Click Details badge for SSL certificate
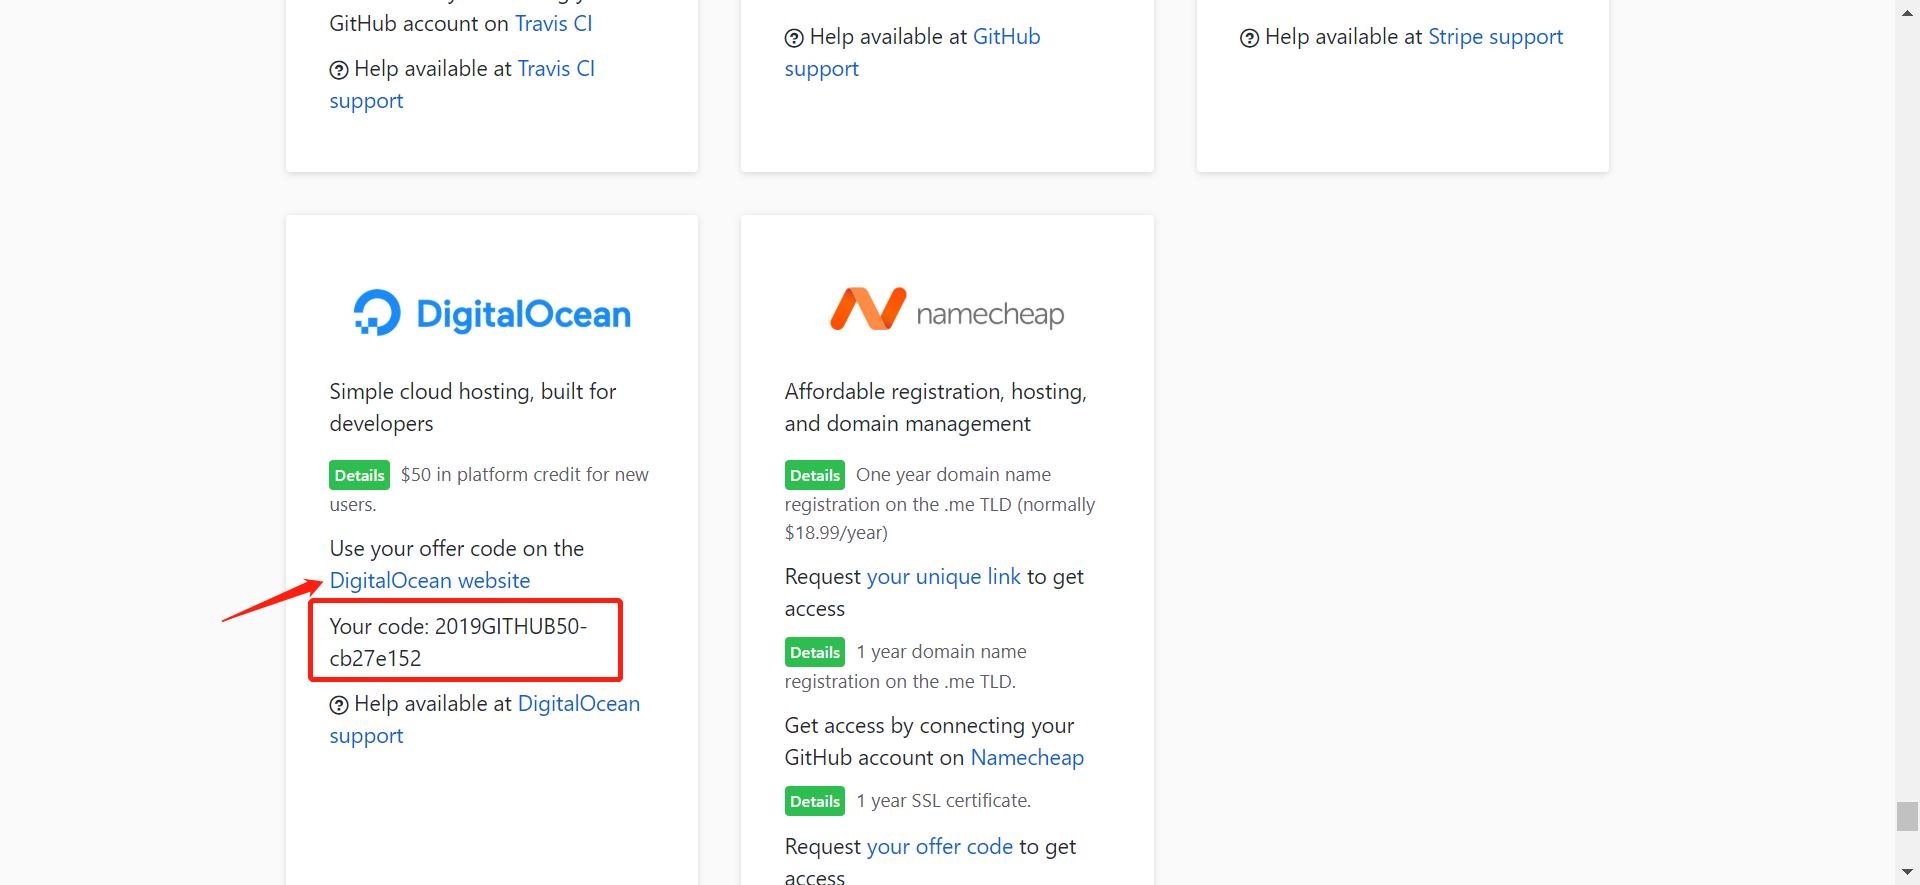This screenshot has width=1920, height=885. point(814,801)
